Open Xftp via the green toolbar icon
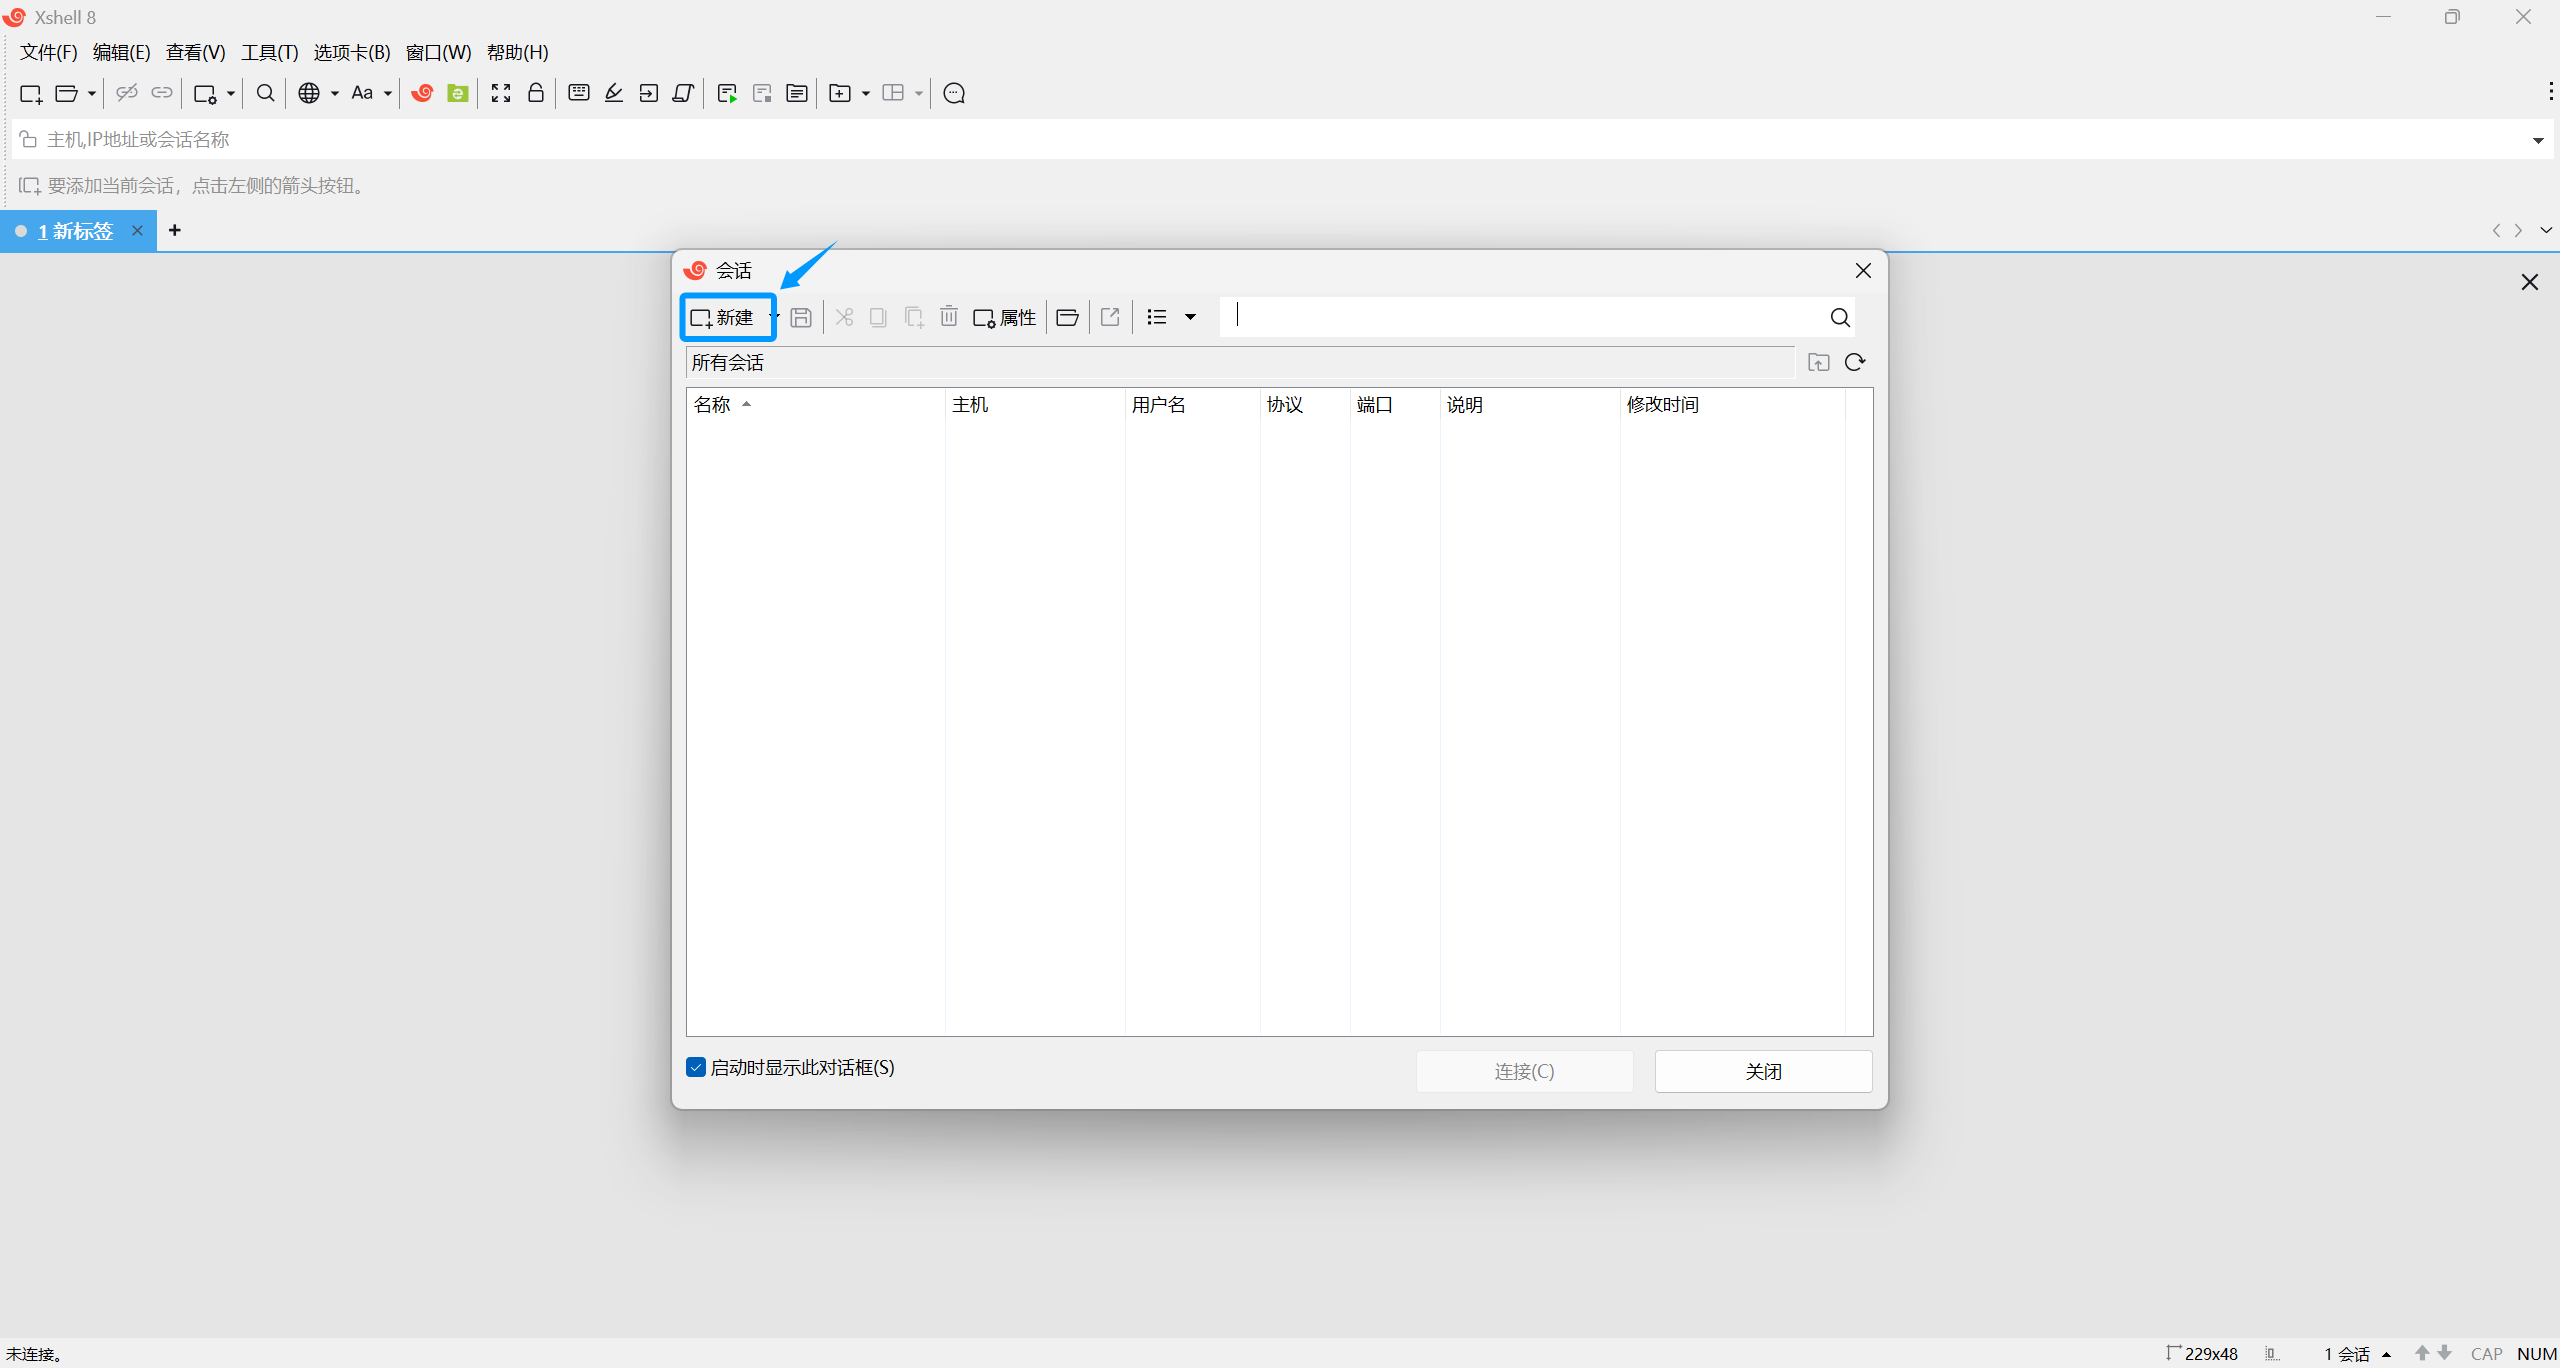Screen dimensions: 2560x1368 click(458, 93)
